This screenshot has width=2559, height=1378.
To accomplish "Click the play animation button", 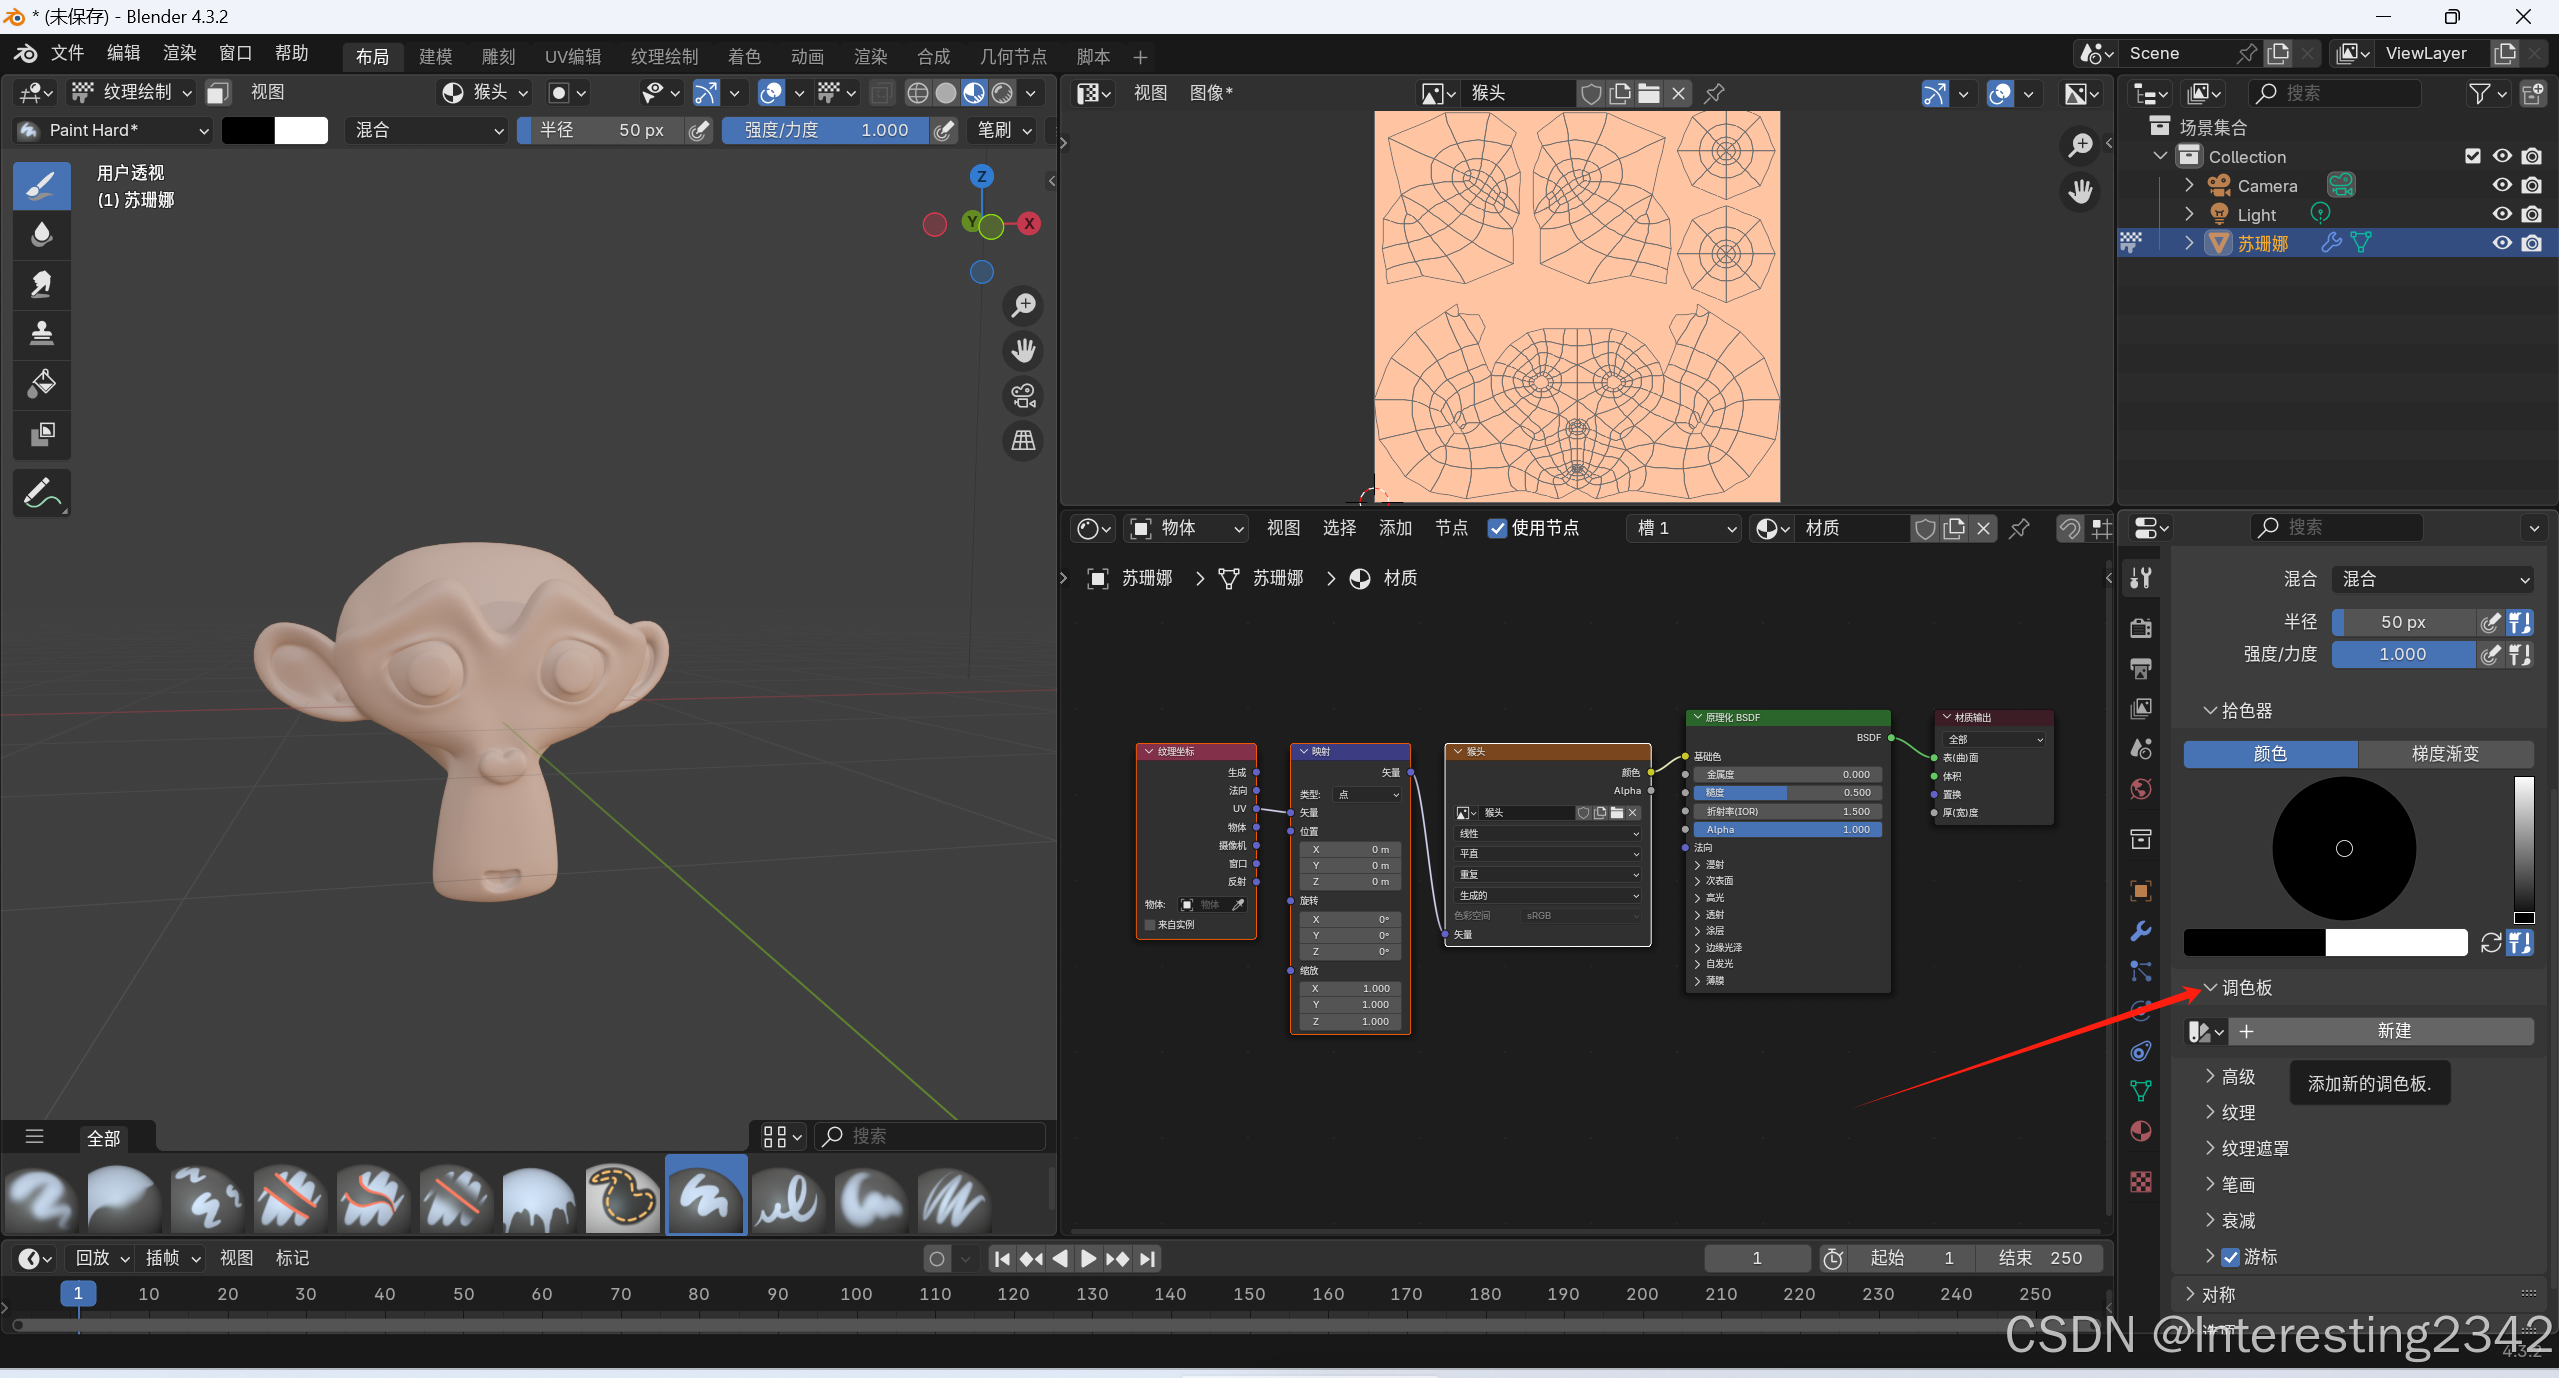I will tap(1088, 1259).
